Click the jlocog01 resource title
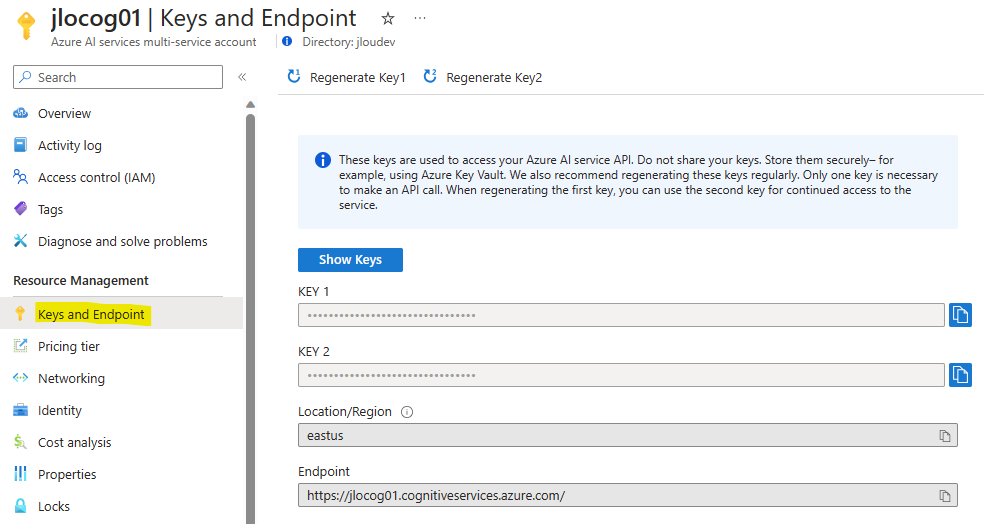This screenshot has height=524, width=984. 96,18
